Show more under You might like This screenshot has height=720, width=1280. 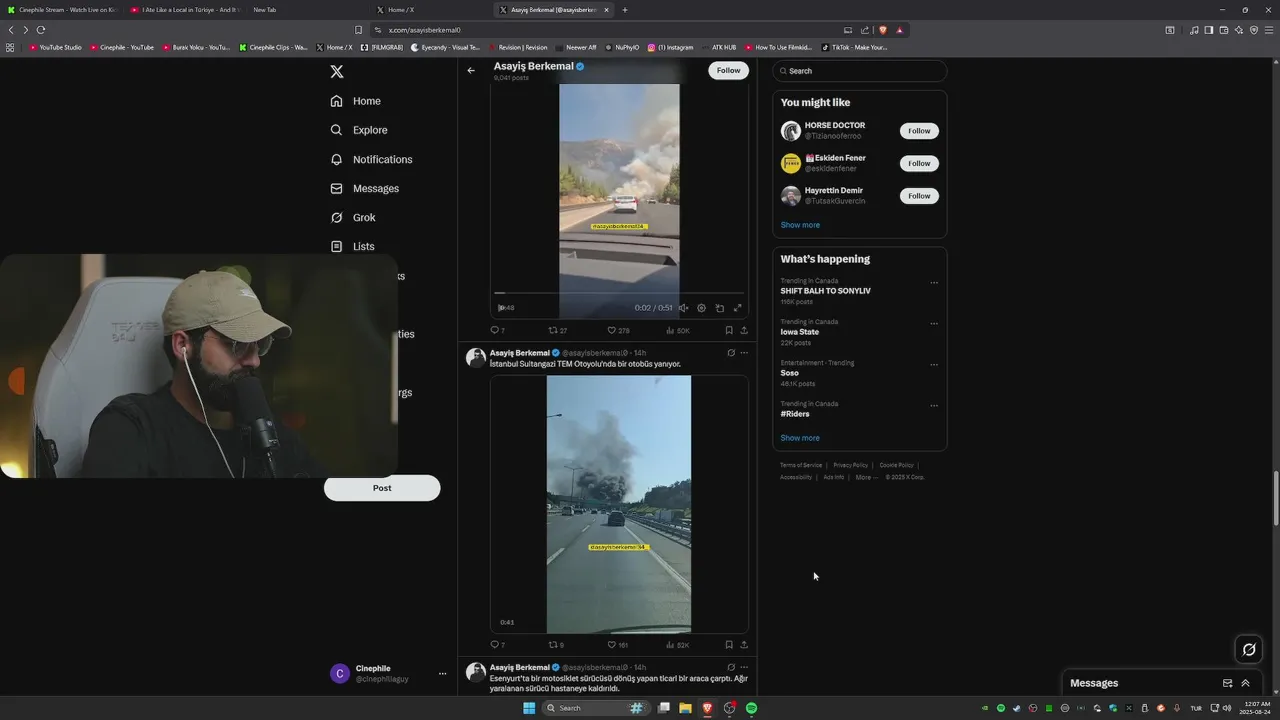click(800, 225)
